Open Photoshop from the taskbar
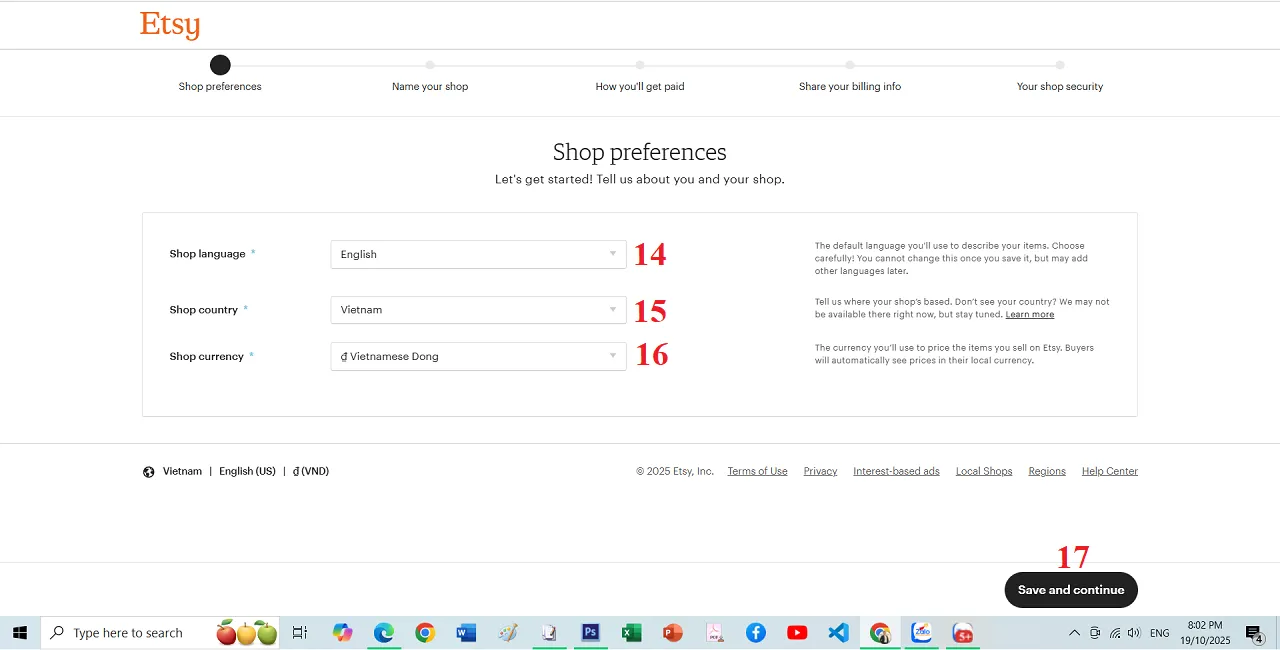Screen dimensions: 1280x650 (590, 633)
